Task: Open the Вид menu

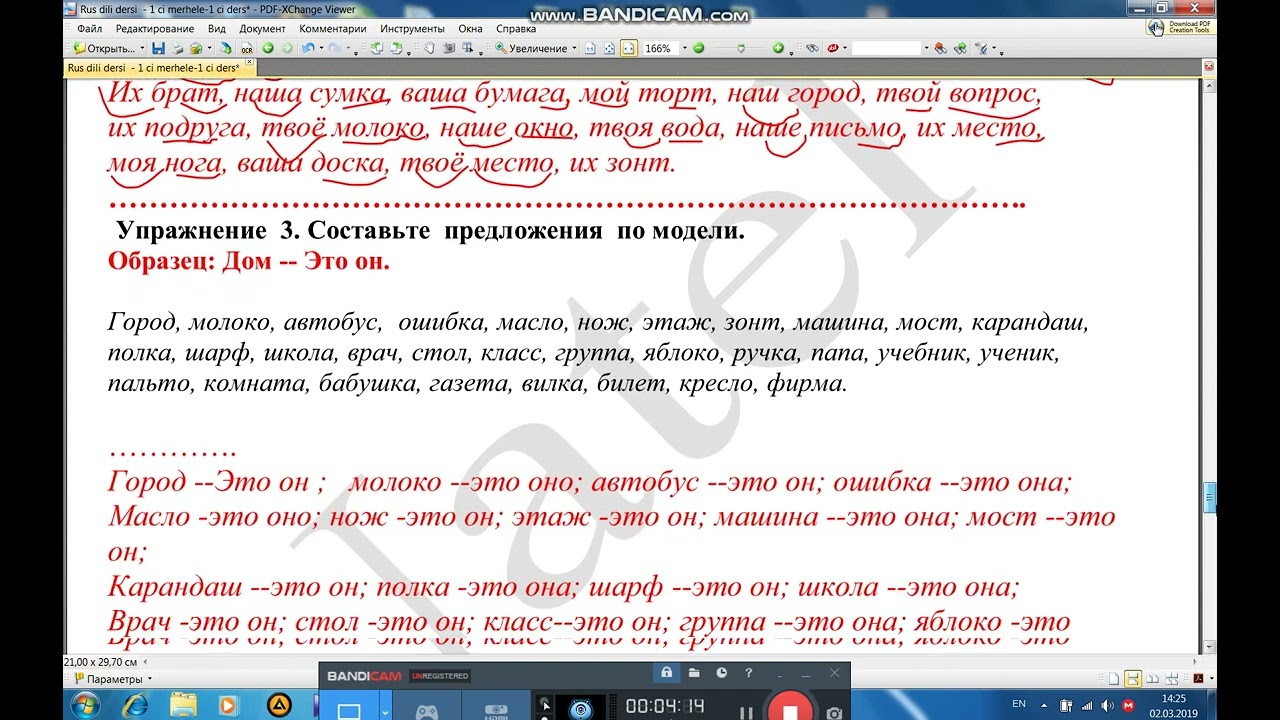Action: (x=216, y=29)
